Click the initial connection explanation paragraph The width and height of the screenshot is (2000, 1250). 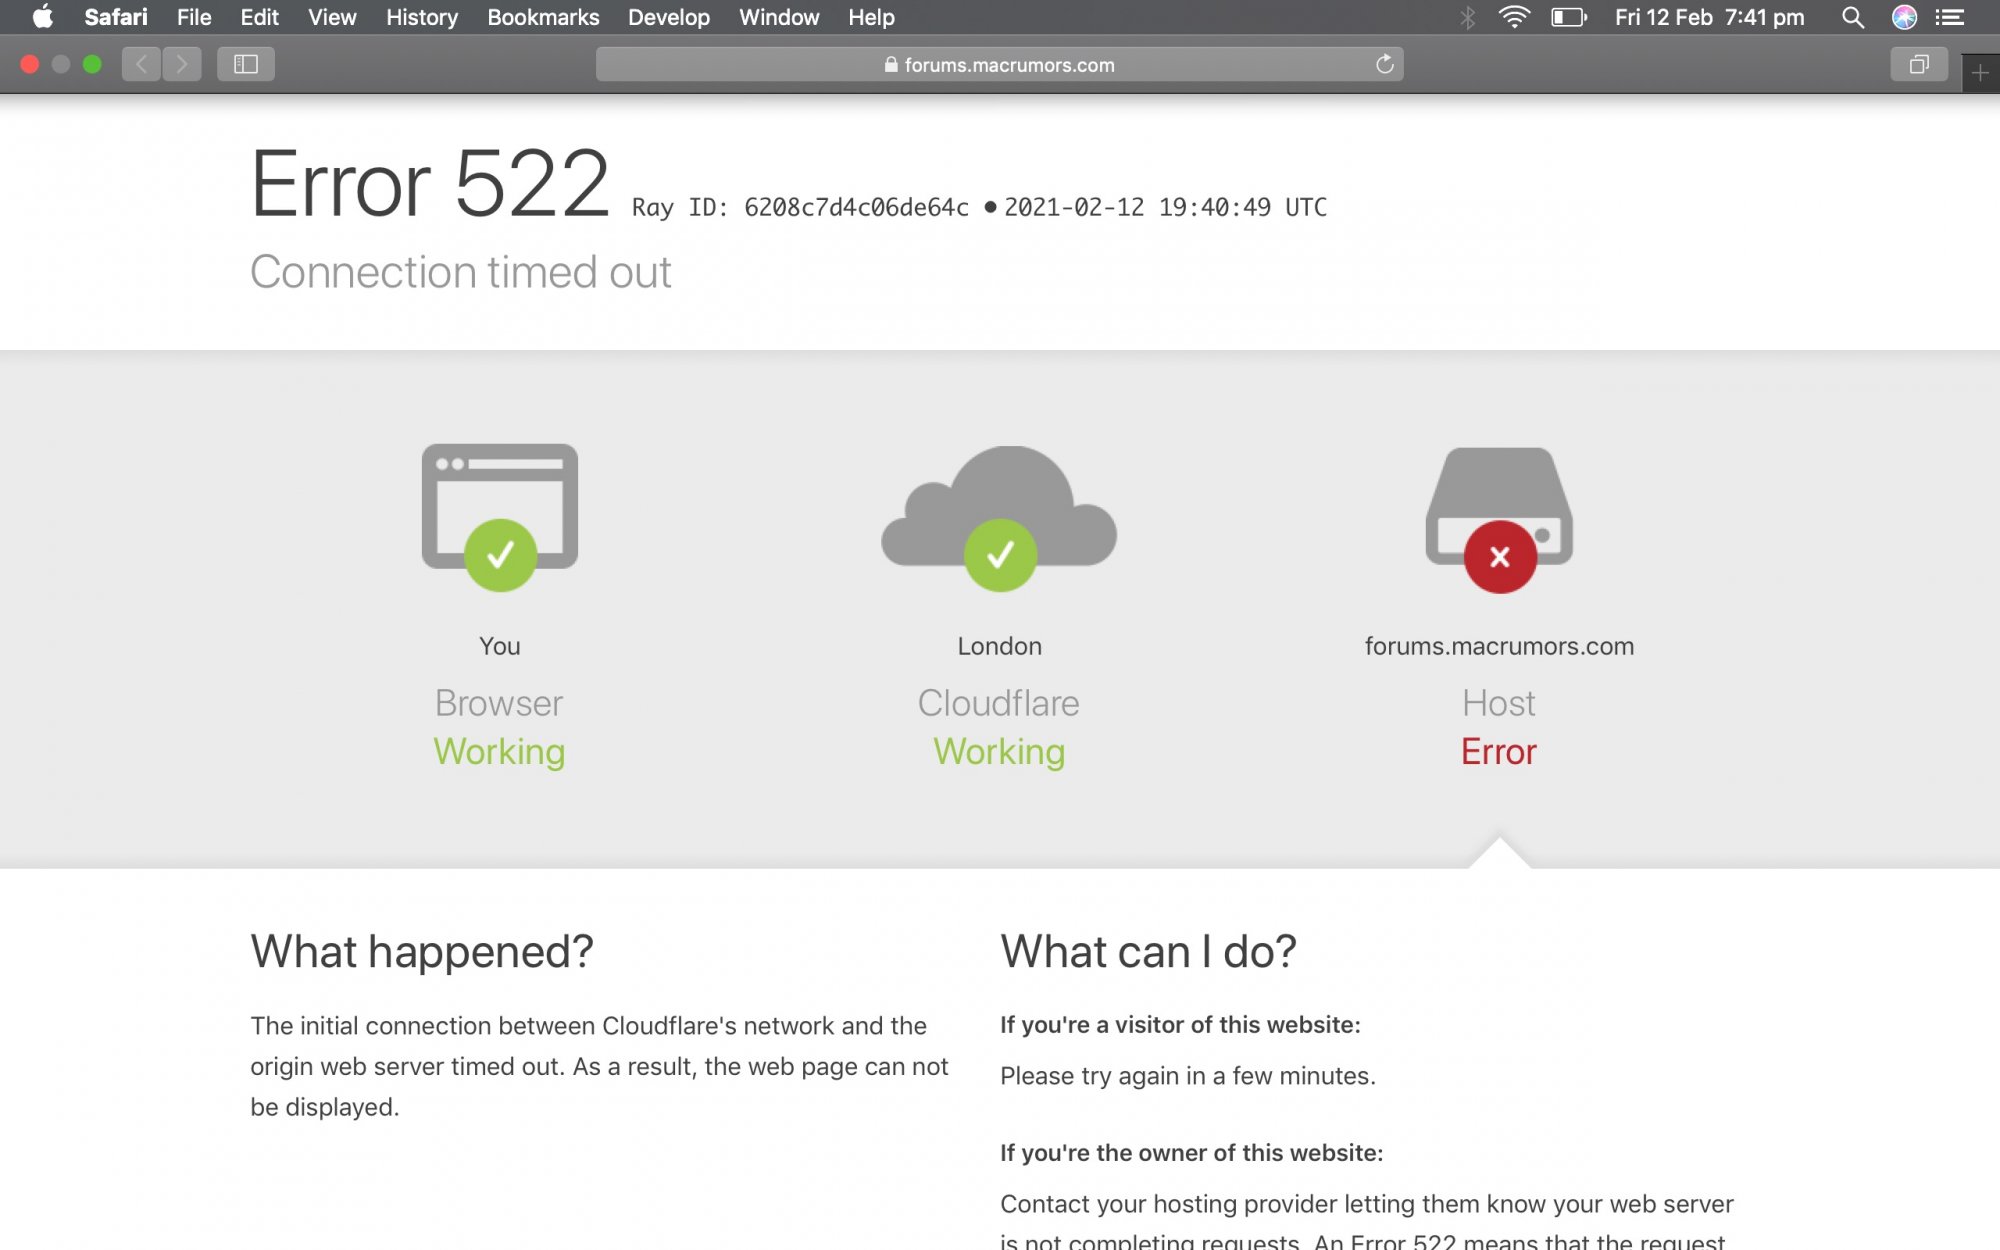pos(599,1066)
